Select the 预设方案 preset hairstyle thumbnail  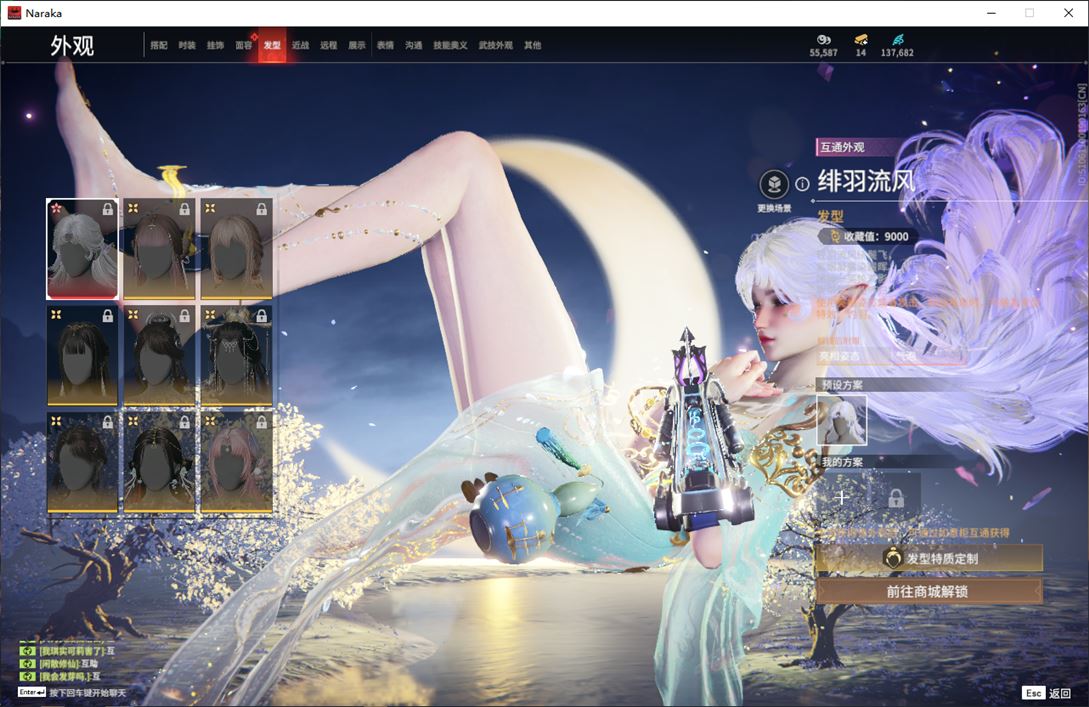point(841,420)
